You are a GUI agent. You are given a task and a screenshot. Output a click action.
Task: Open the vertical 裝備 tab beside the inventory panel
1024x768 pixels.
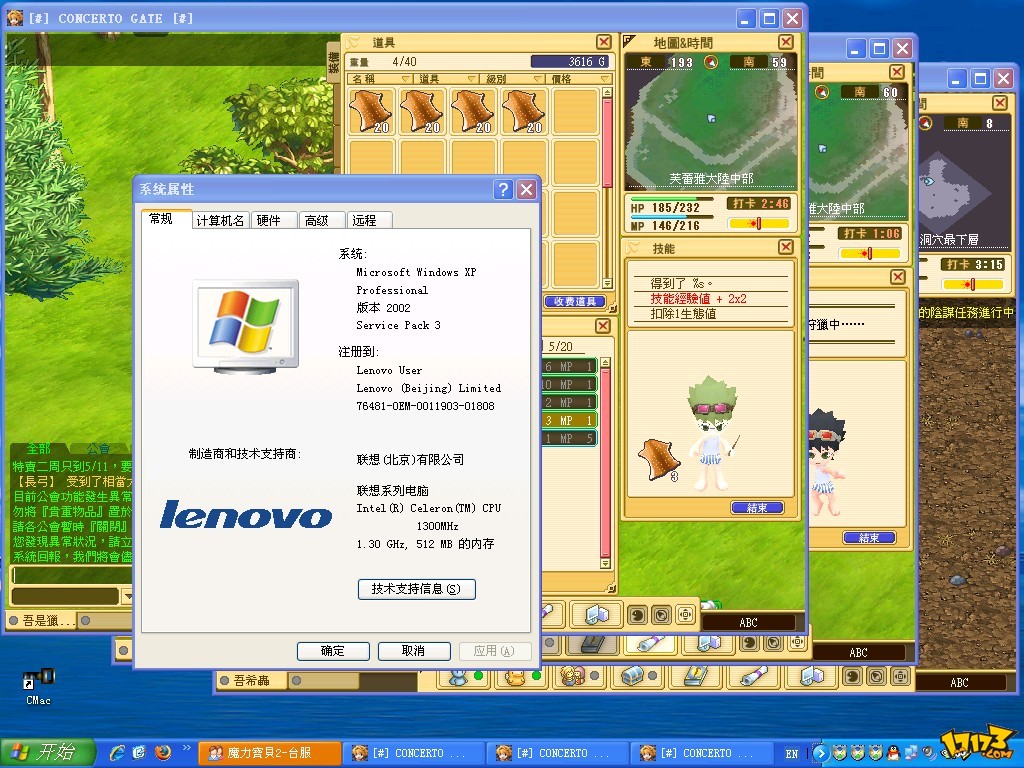pyautogui.click(x=334, y=61)
